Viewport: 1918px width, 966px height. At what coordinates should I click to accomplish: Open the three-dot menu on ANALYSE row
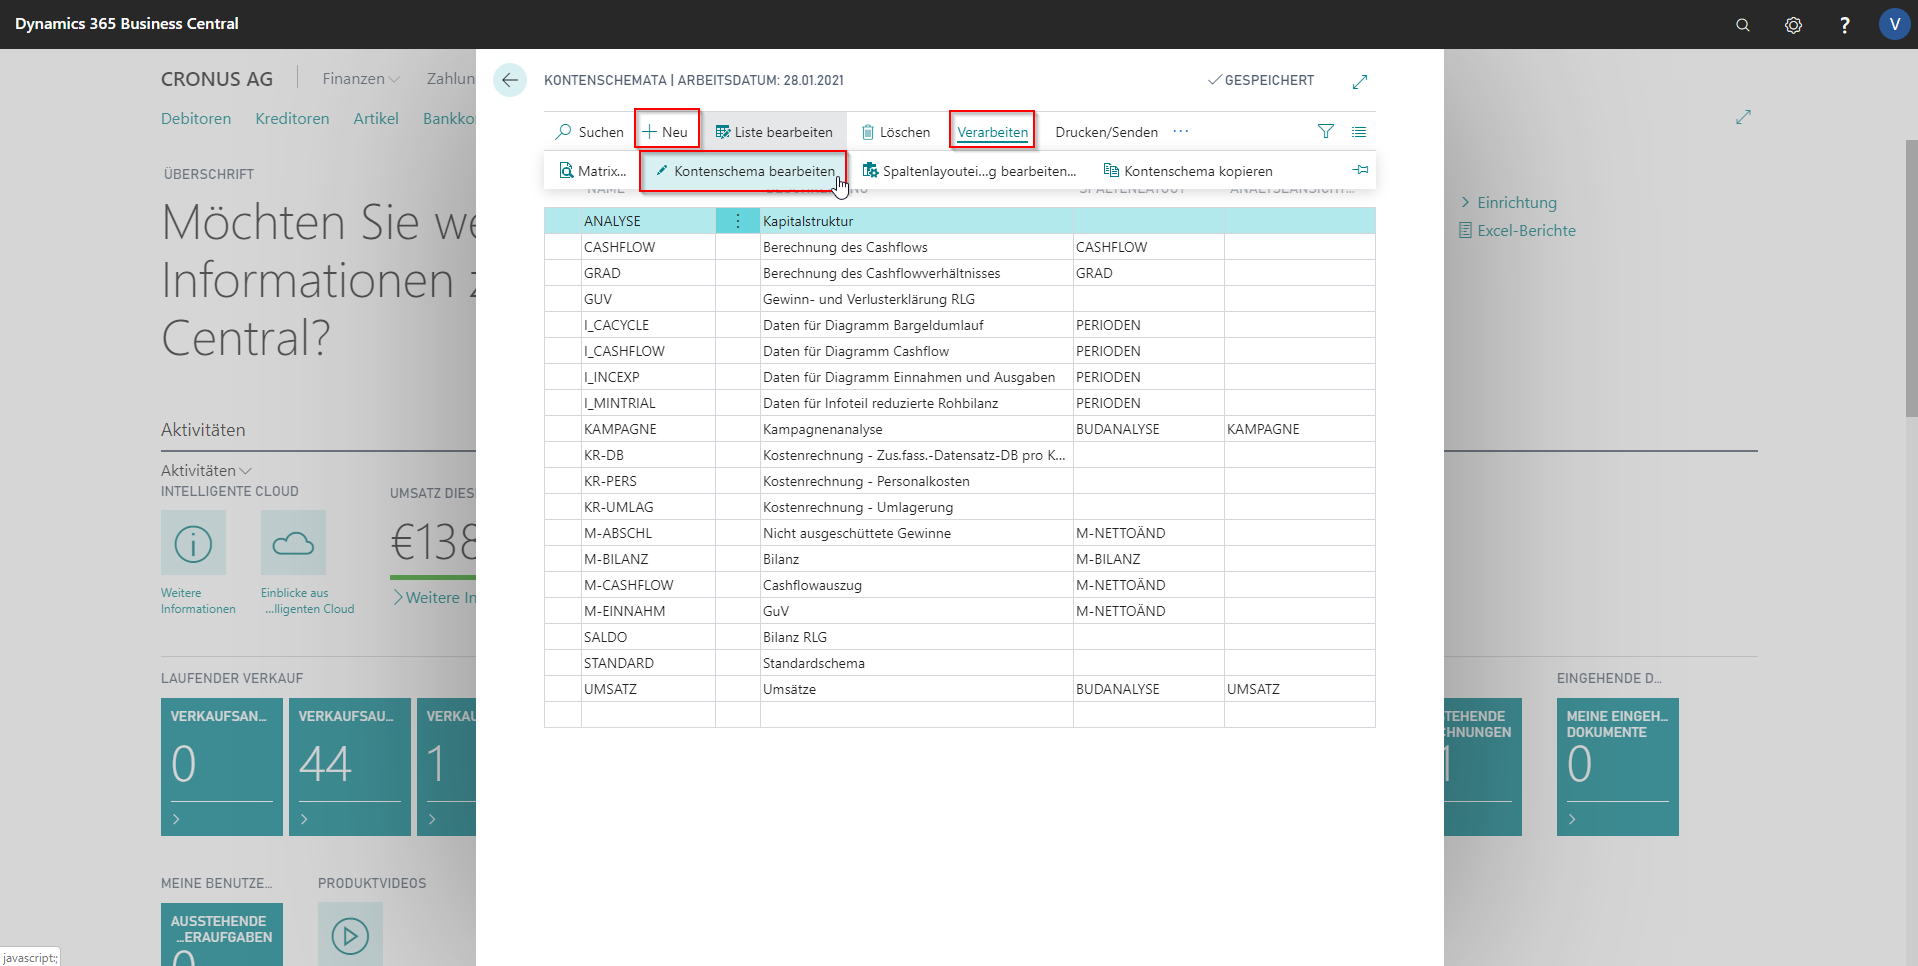pyautogui.click(x=738, y=221)
